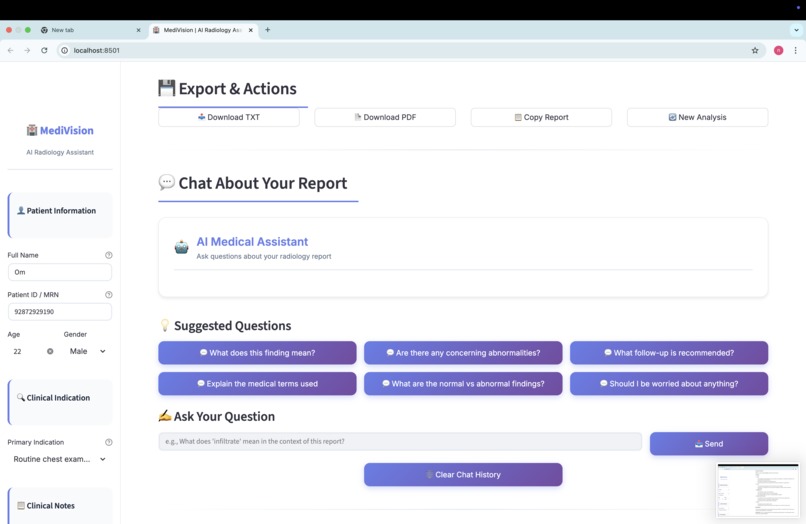
Task: Close the MediVision browser tab
Action: [251, 30]
